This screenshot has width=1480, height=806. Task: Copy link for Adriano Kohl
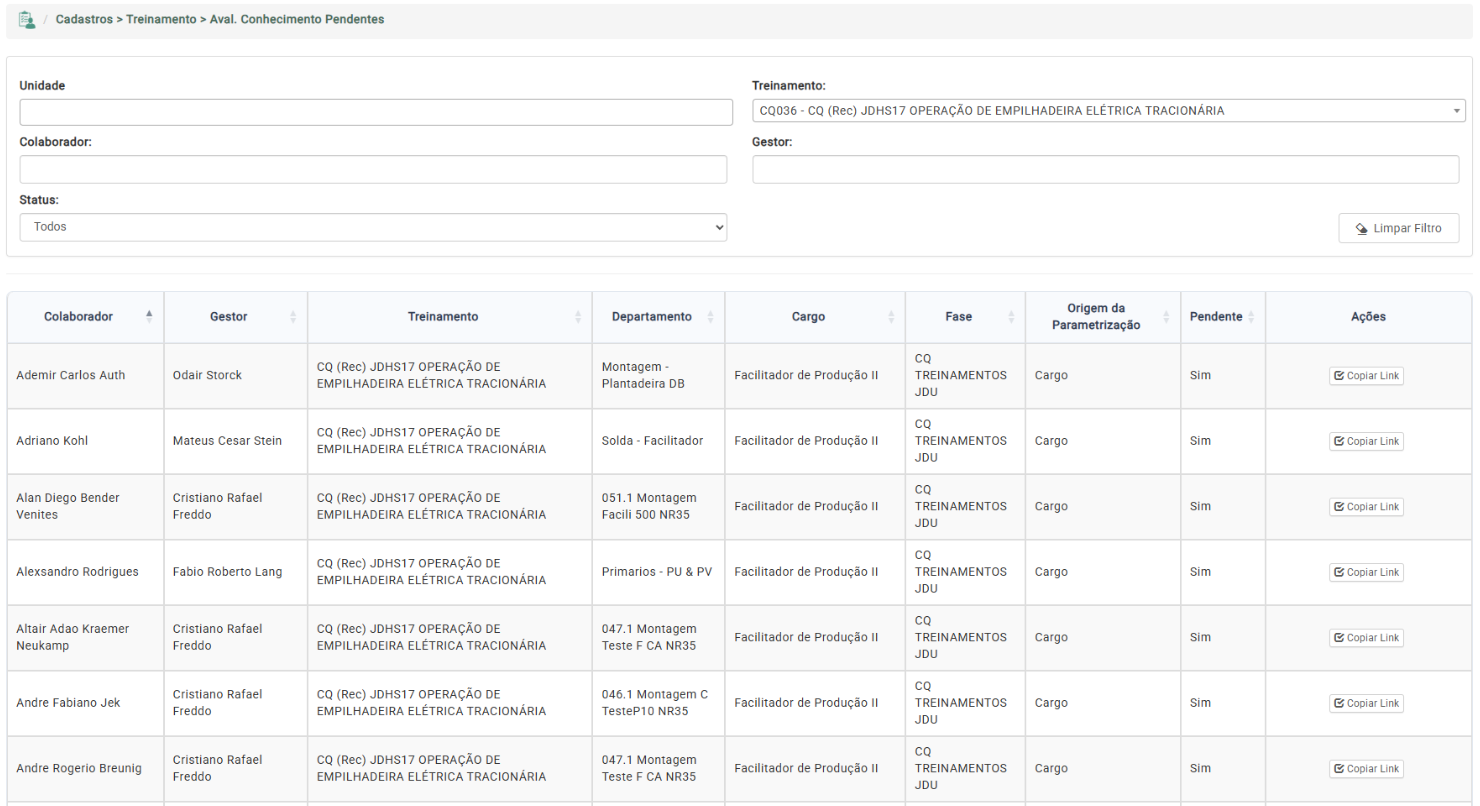[1366, 441]
